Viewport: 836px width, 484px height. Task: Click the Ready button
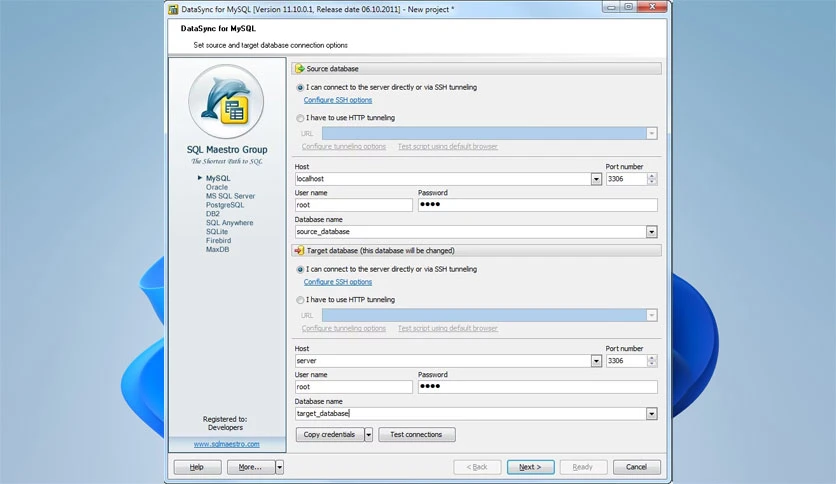click(x=583, y=467)
